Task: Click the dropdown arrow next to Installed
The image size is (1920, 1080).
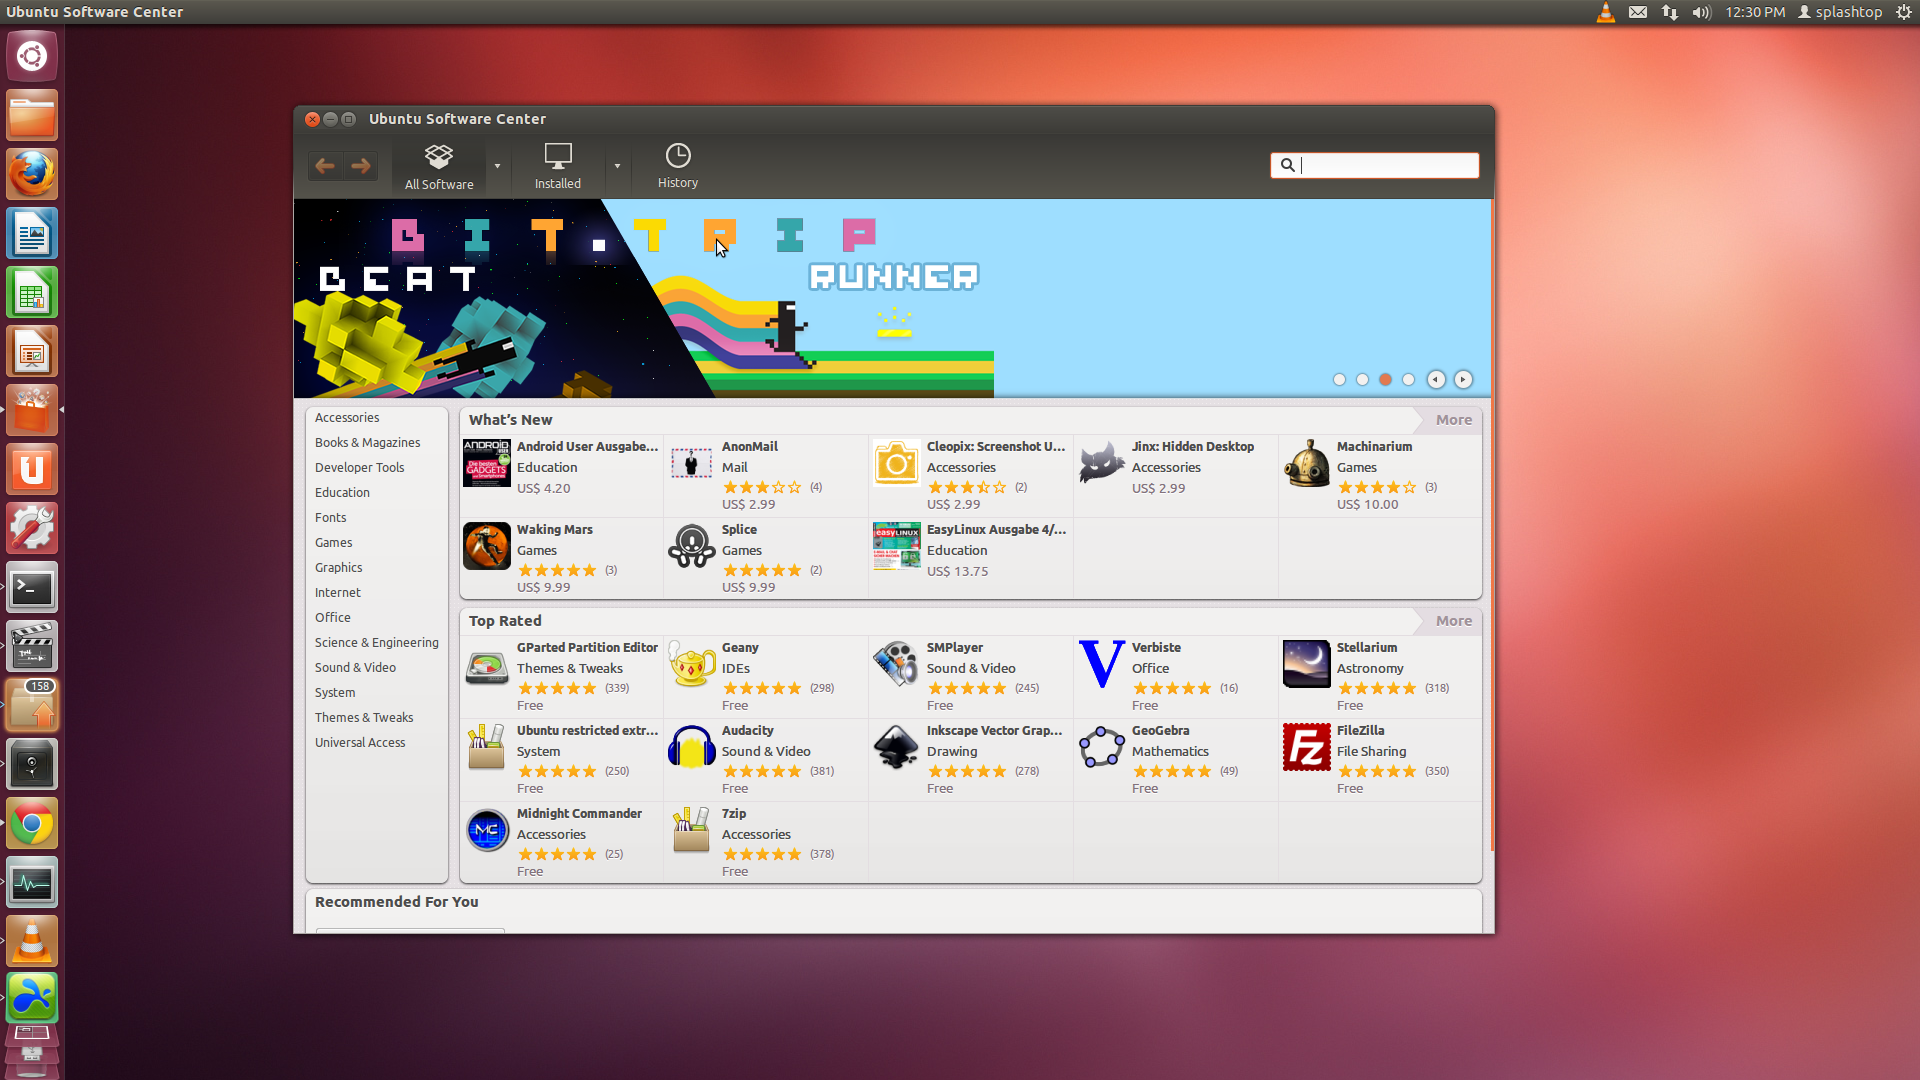Action: coord(617,165)
